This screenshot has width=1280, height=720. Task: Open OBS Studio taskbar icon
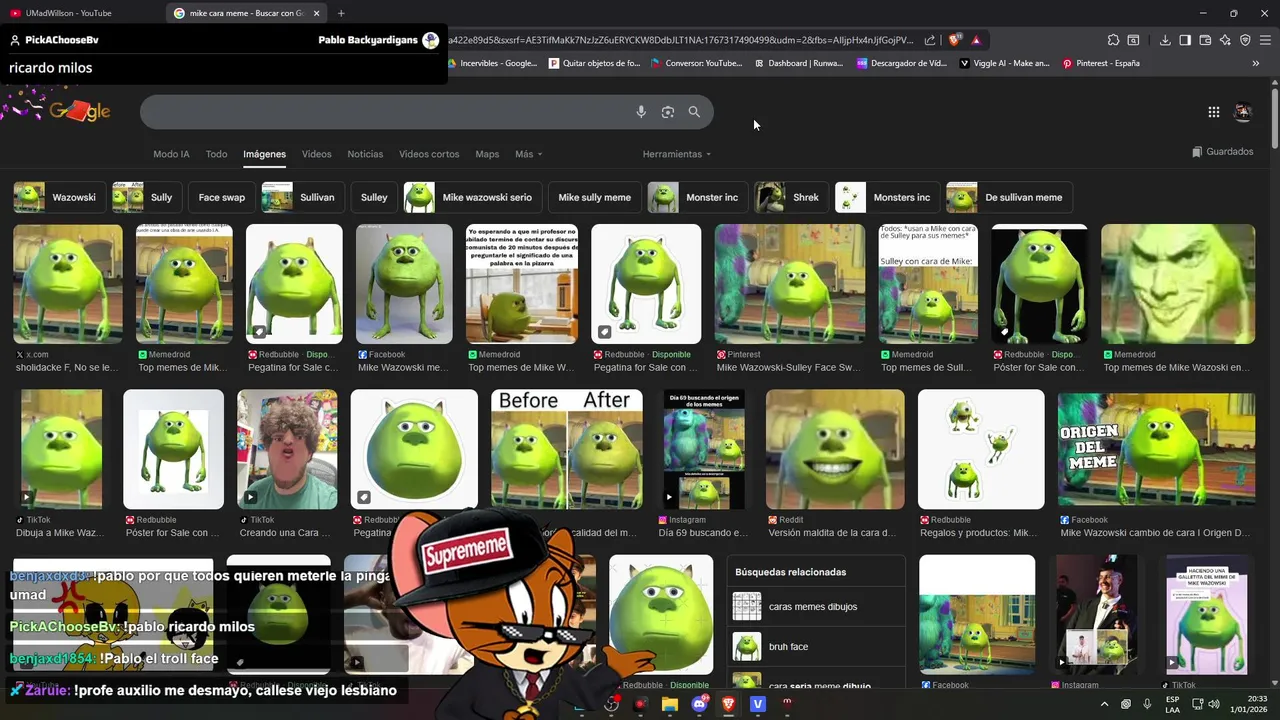611,704
